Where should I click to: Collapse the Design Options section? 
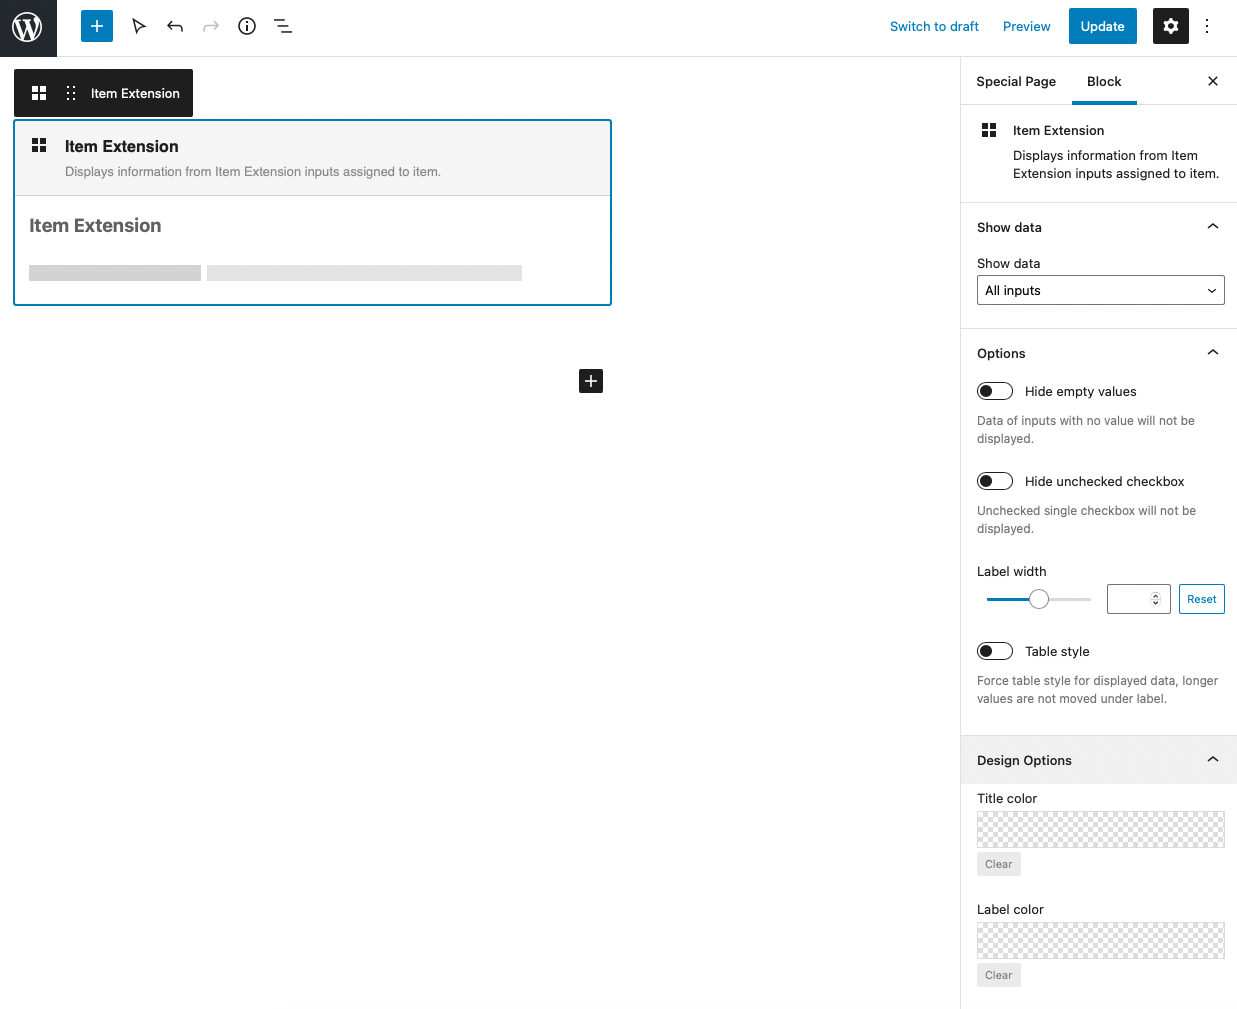(x=1212, y=760)
